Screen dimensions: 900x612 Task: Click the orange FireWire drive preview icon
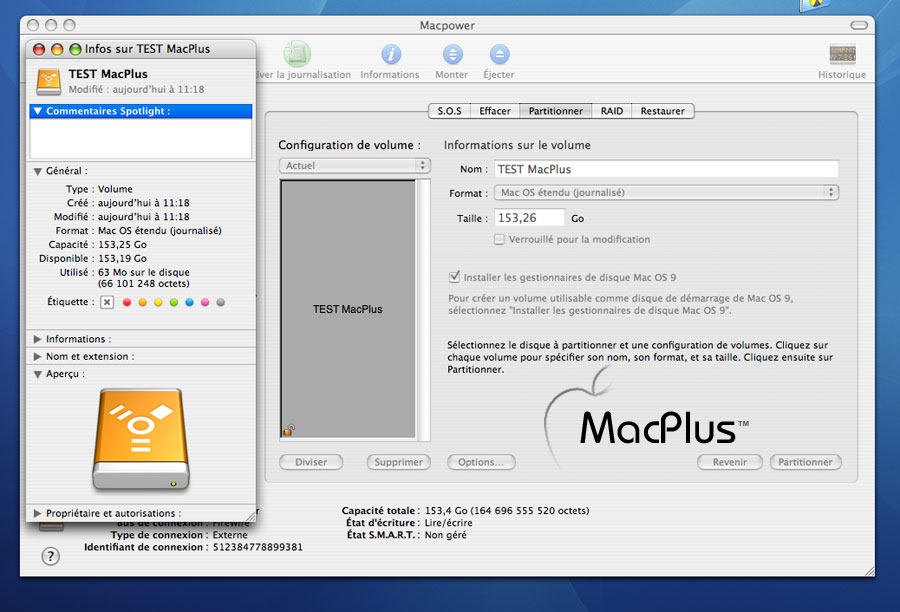pyautogui.click(x=140, y=440)
